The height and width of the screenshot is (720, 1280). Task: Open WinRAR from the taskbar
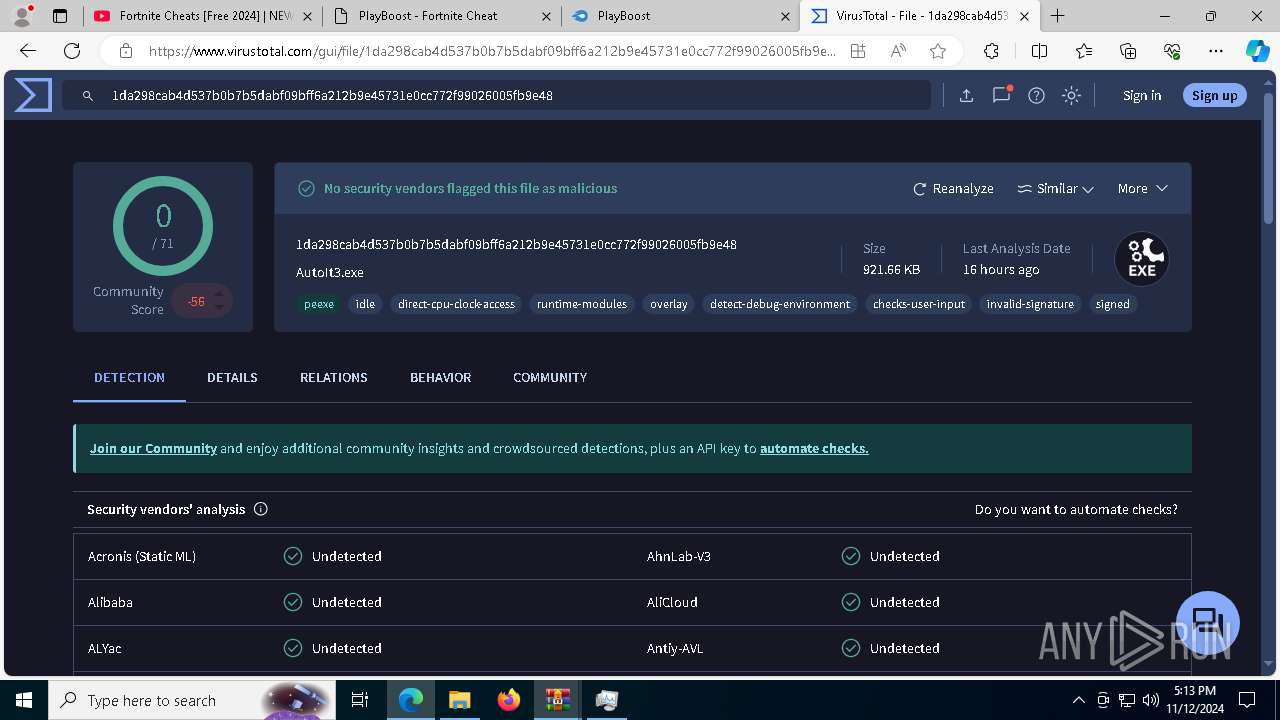(558, 700)
